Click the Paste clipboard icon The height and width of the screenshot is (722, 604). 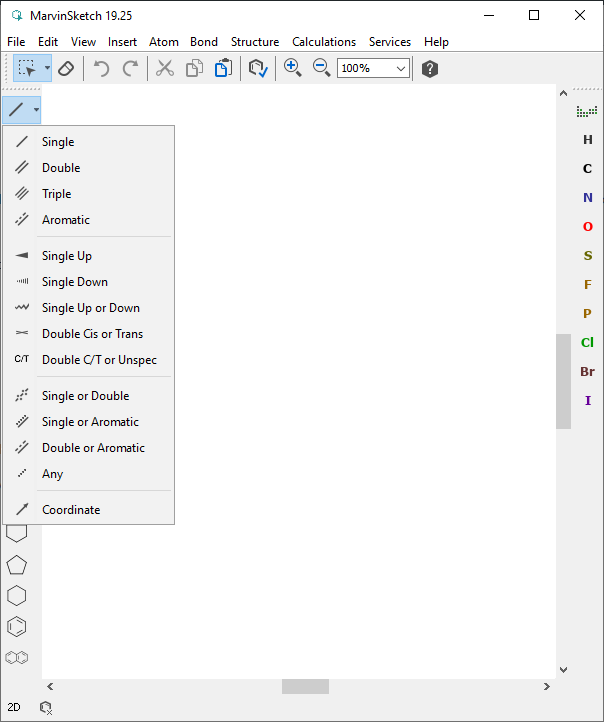pyautogui.click(x=223, y=69)
